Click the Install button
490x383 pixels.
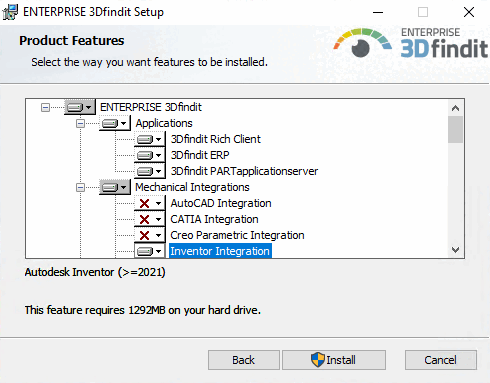click(334, 360)
